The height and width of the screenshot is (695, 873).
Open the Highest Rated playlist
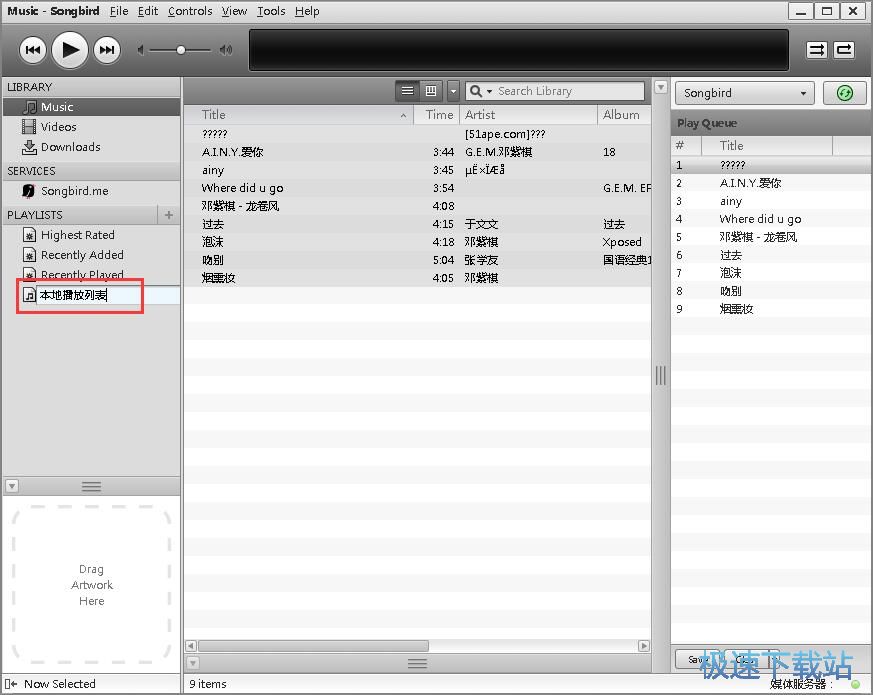click(92, 235)
